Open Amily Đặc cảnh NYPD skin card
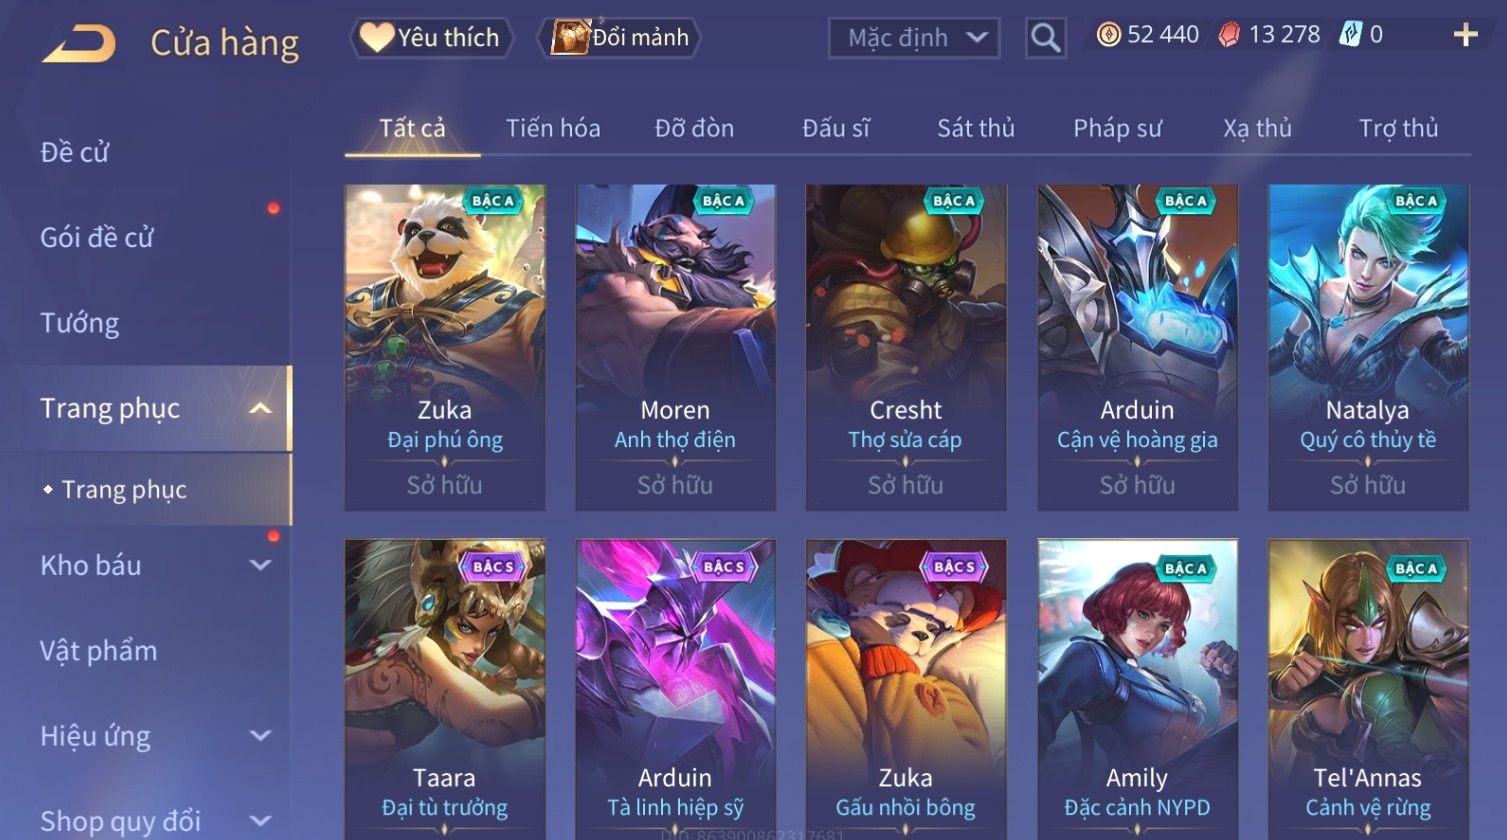 click(x=1137, y=690)
